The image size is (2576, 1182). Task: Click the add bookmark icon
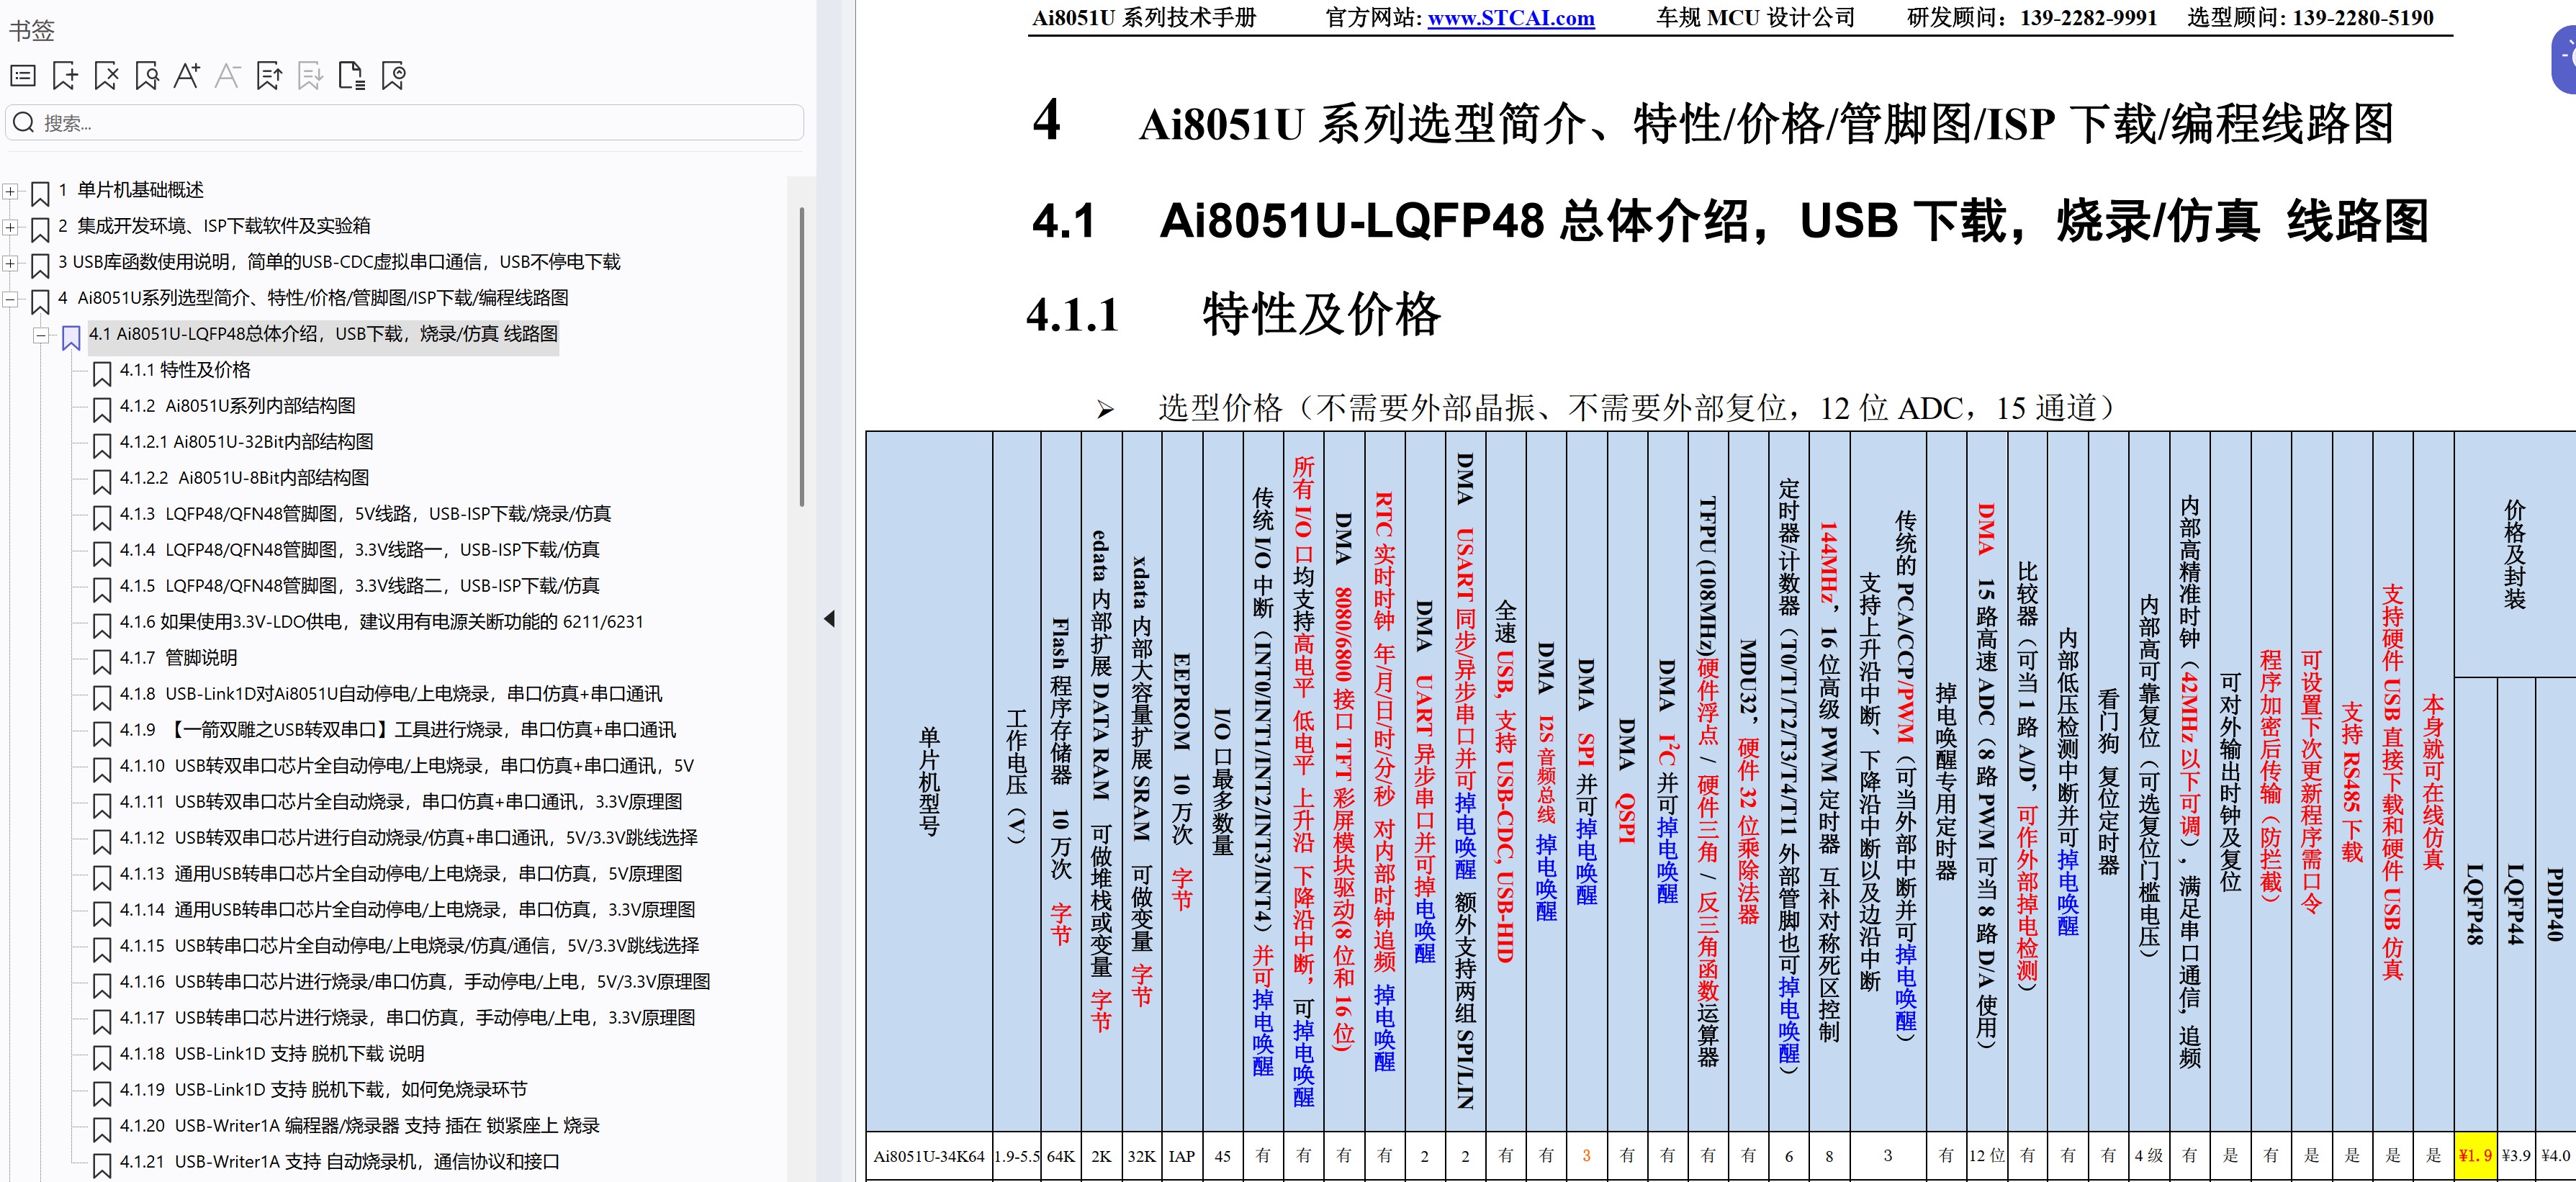[x=65, y=76]
